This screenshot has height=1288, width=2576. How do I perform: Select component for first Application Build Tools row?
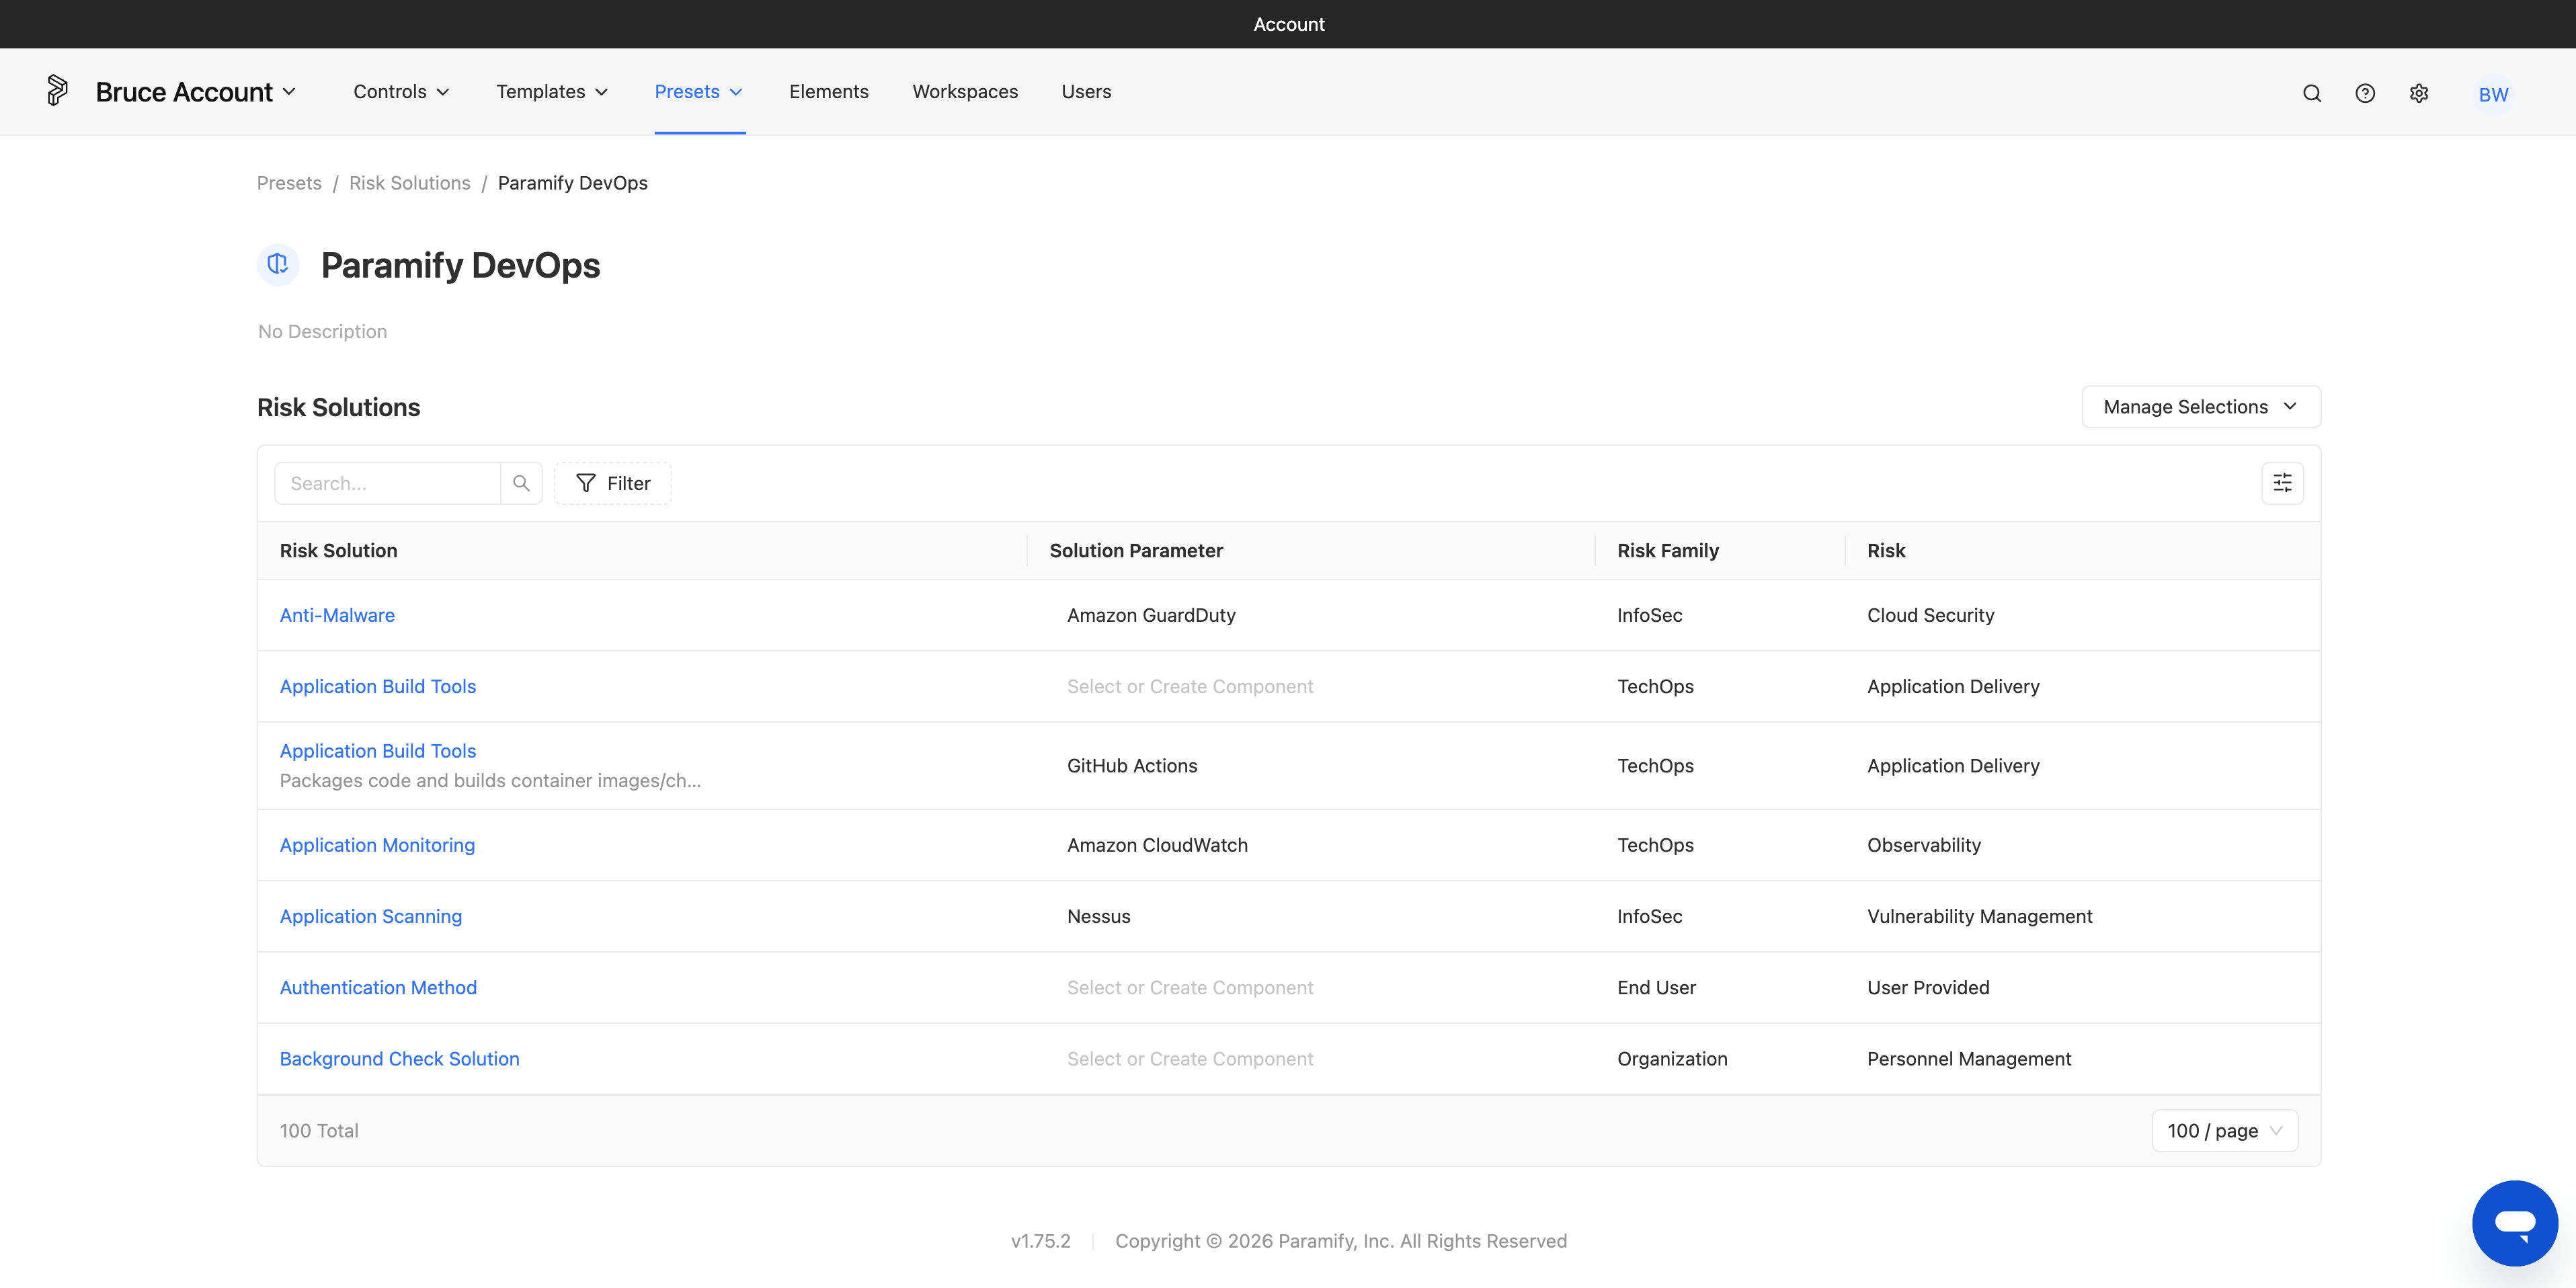1190,687
